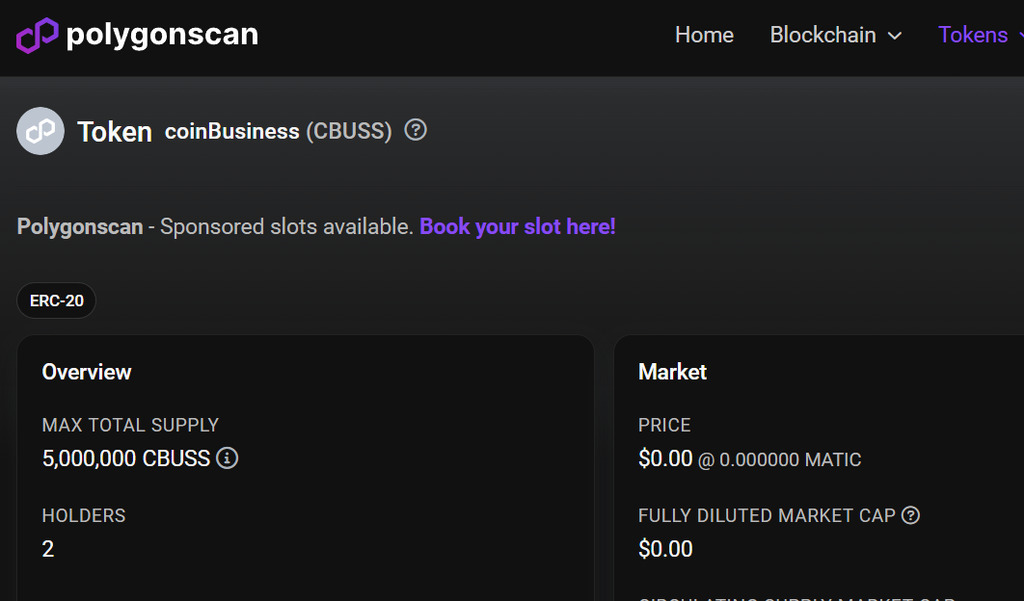Open the Tokens menu
This screenshot has width=1024, height=601.
(980, 35)
